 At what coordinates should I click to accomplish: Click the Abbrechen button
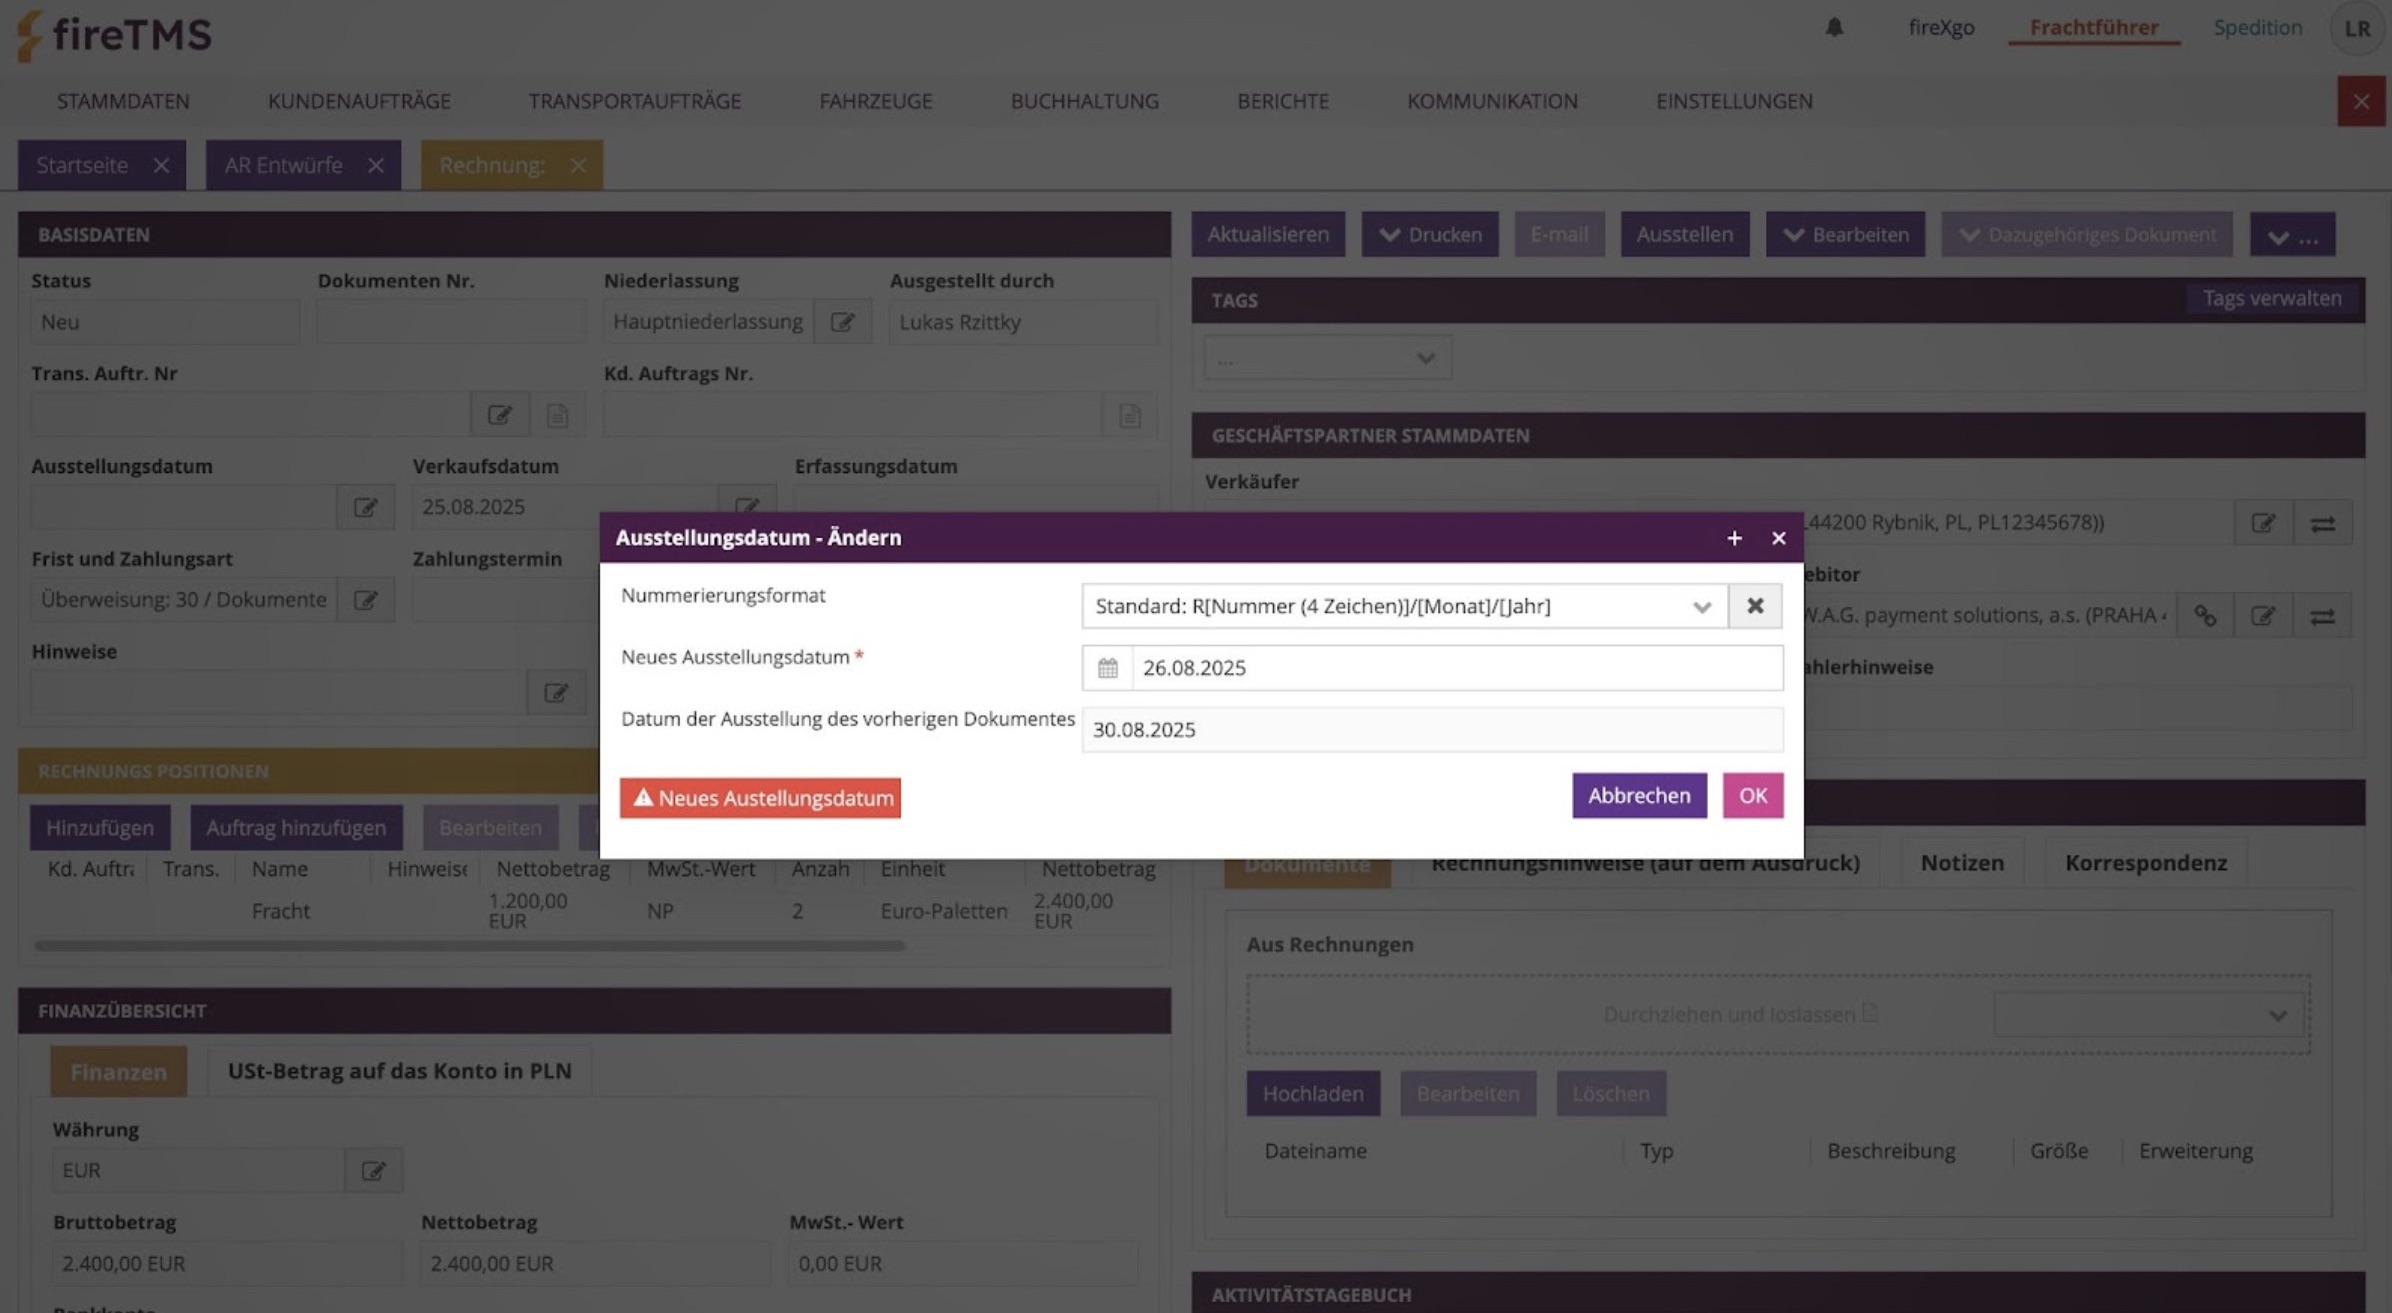(x=1638, y=796)
